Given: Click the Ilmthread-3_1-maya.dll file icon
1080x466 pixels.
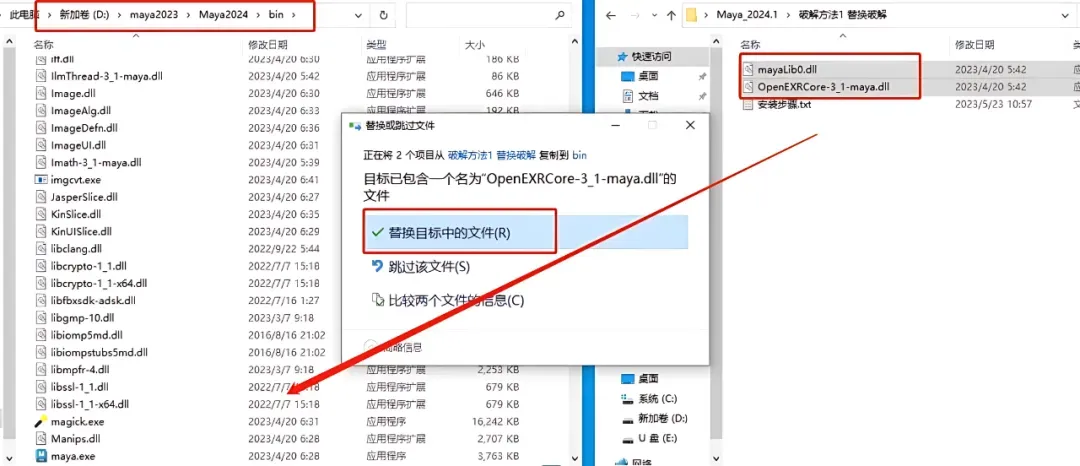Looking at the screenshot, I should pyautogui.click(x=42, y=76).
